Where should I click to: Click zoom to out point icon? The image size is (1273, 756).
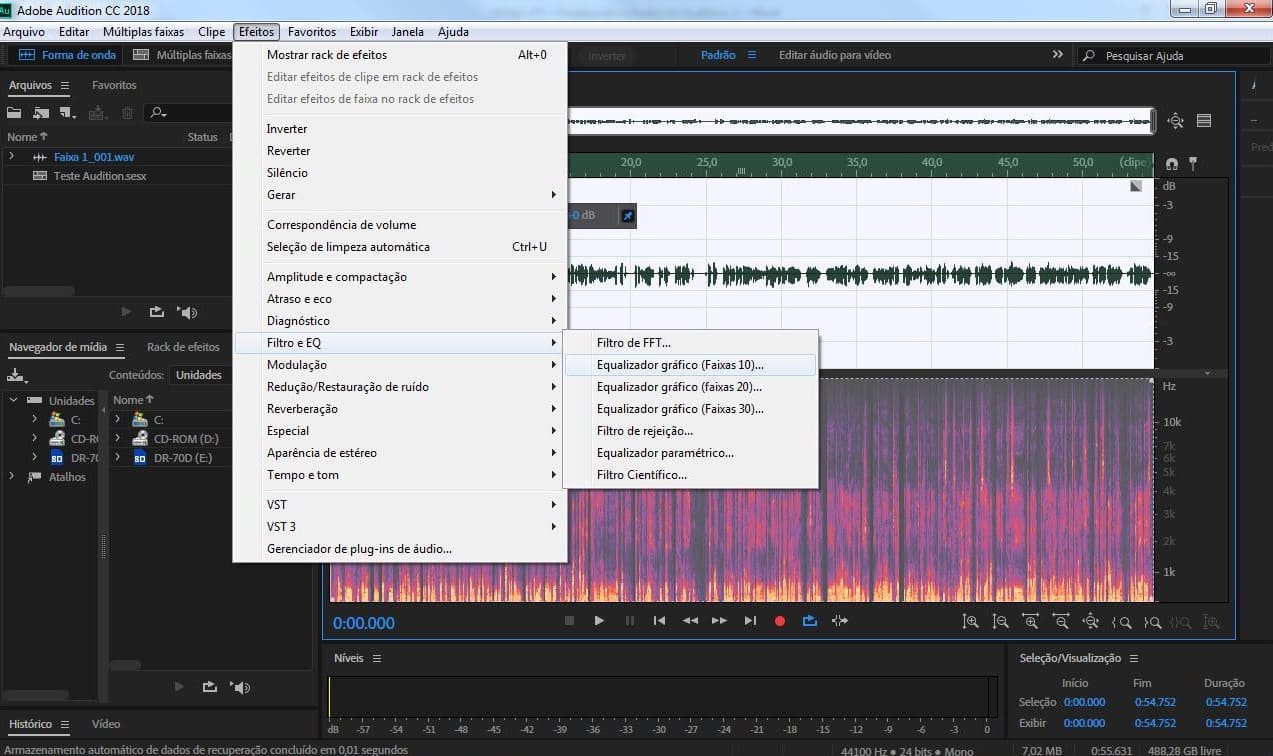point(1152,621)
